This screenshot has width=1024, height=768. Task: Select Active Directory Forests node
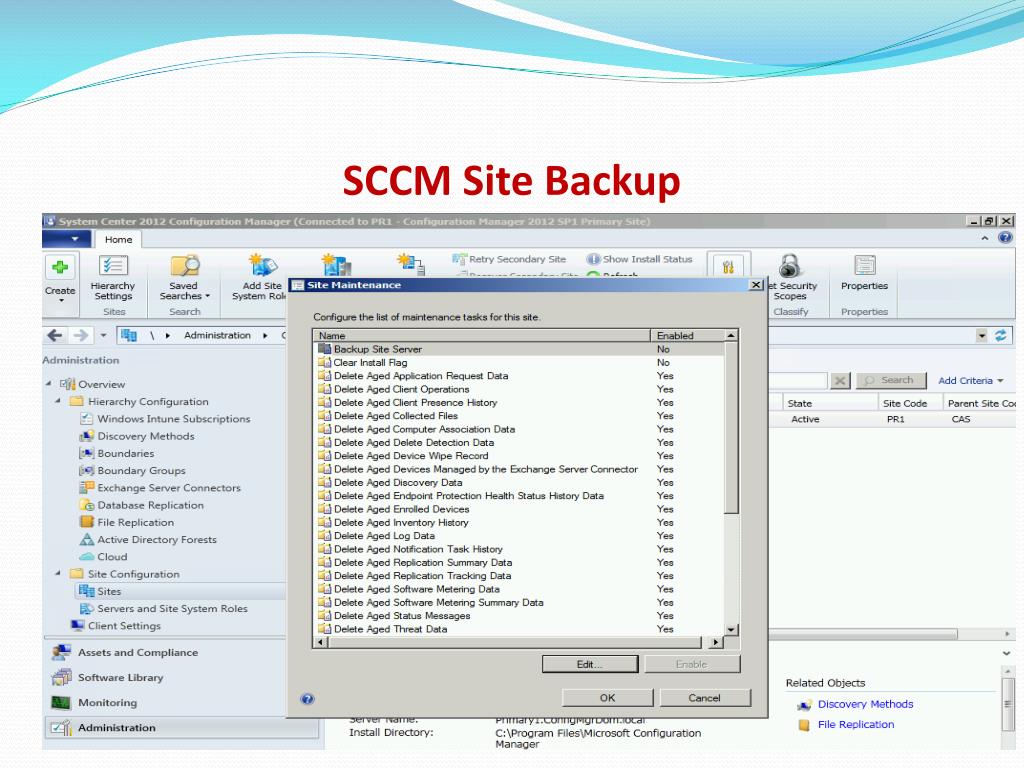(157, 539)
